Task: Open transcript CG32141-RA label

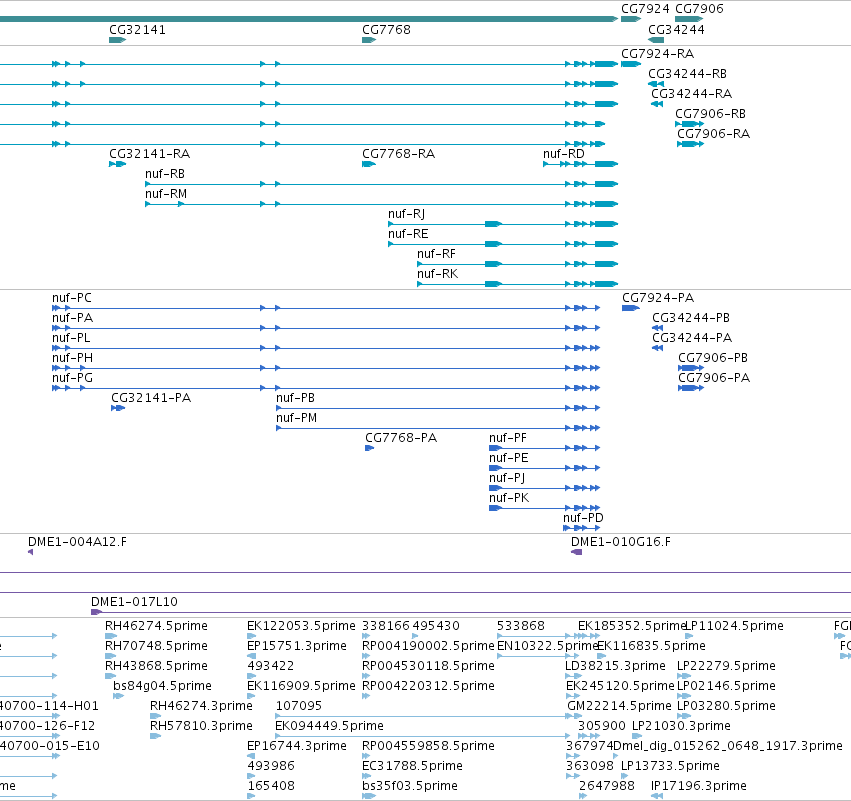Action: click(x=150, y=154)
